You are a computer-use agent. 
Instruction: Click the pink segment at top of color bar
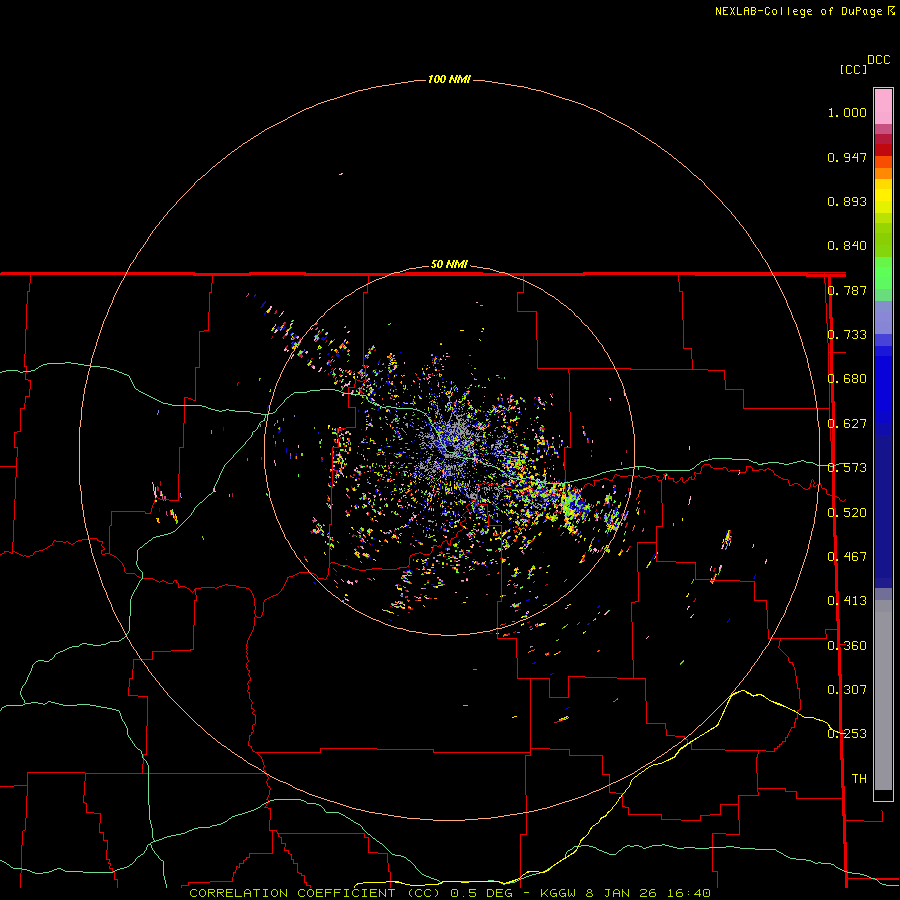(883, 107)
